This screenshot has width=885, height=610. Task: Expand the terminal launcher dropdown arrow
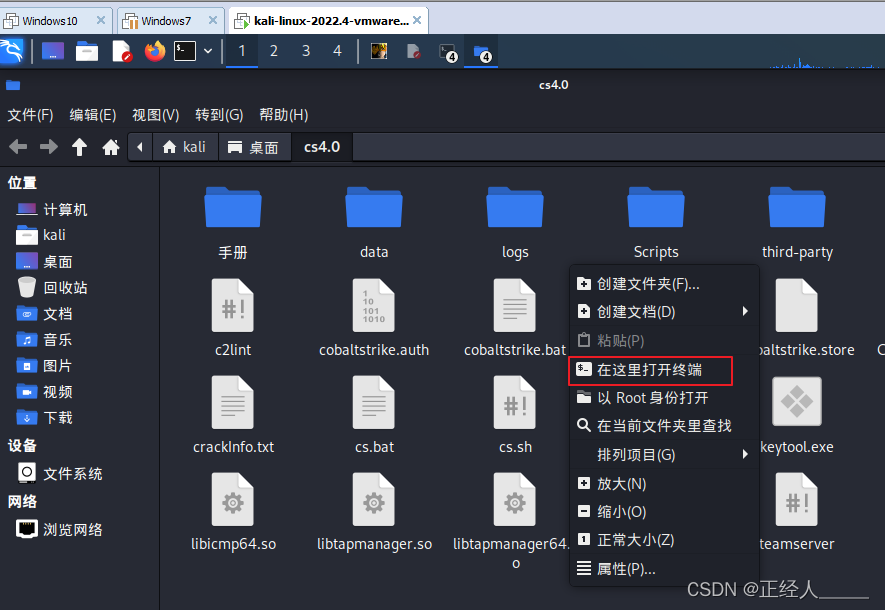click(x=208, y=51)
